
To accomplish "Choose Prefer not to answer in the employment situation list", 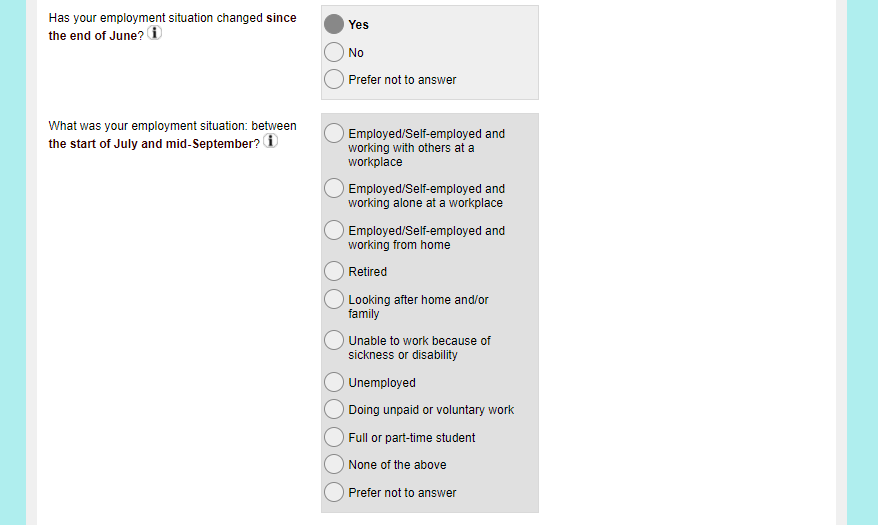I will click(334, 492).
